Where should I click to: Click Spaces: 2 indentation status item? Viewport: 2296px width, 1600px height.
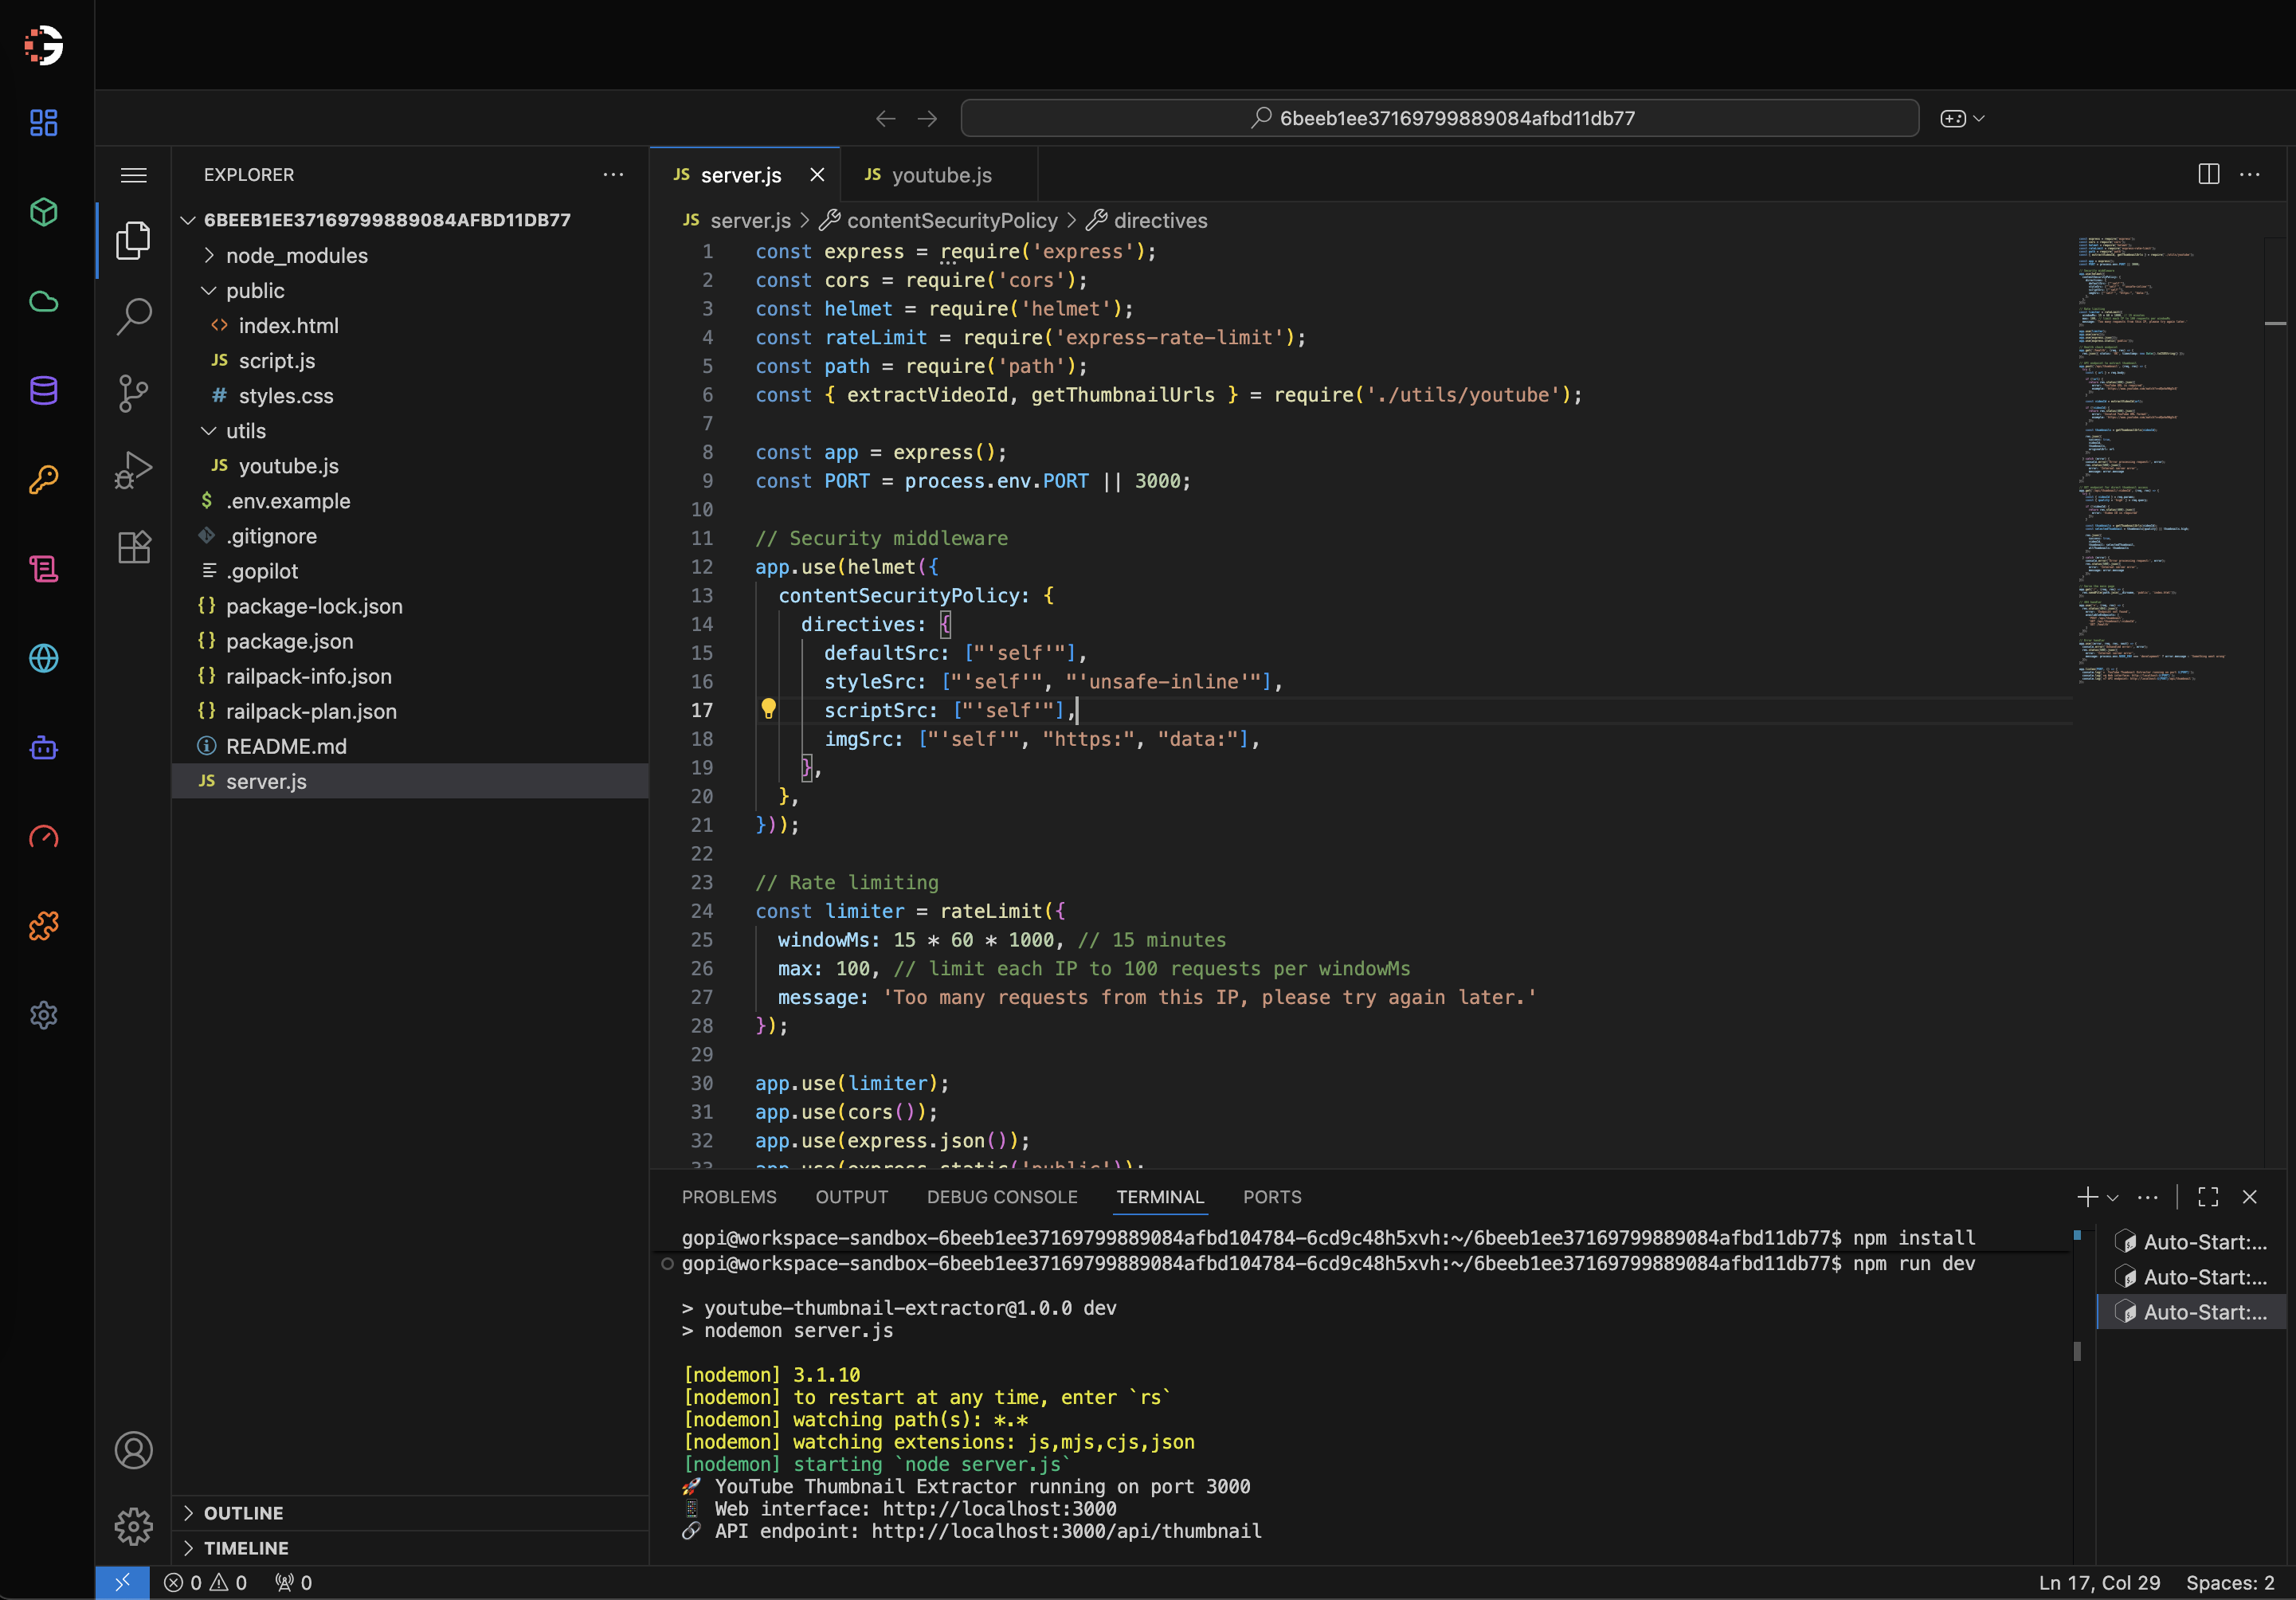(2230, 1582)
